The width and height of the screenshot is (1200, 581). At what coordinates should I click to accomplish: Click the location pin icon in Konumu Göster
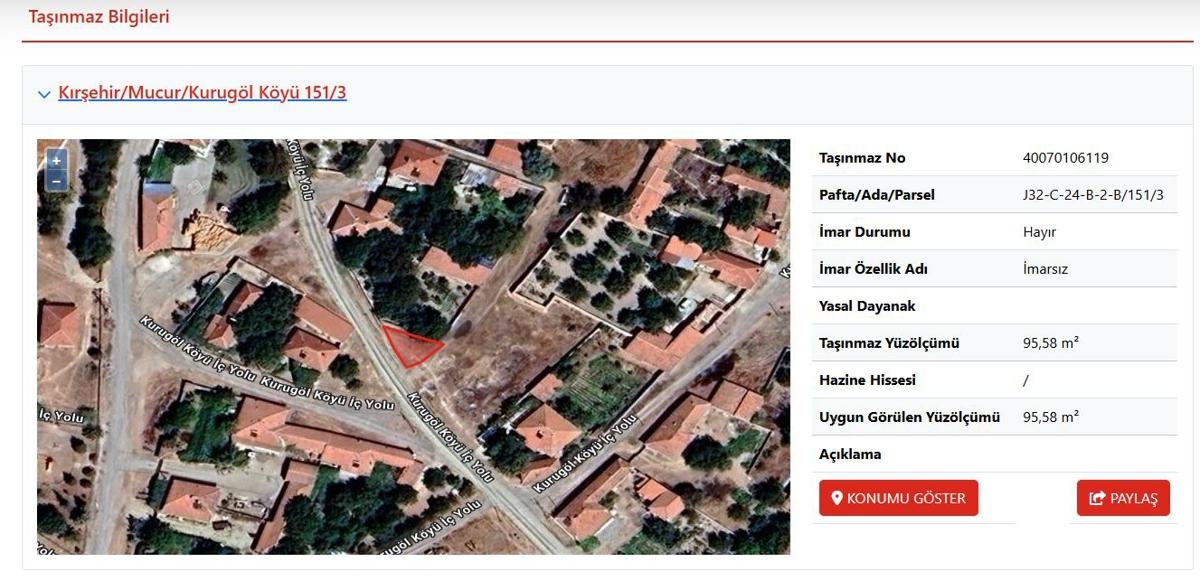click(837, 498)
